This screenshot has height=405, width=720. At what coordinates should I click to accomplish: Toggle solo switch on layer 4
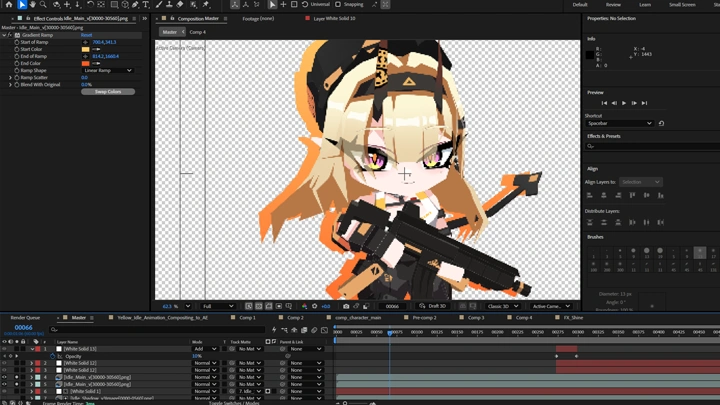pos(16,377)
